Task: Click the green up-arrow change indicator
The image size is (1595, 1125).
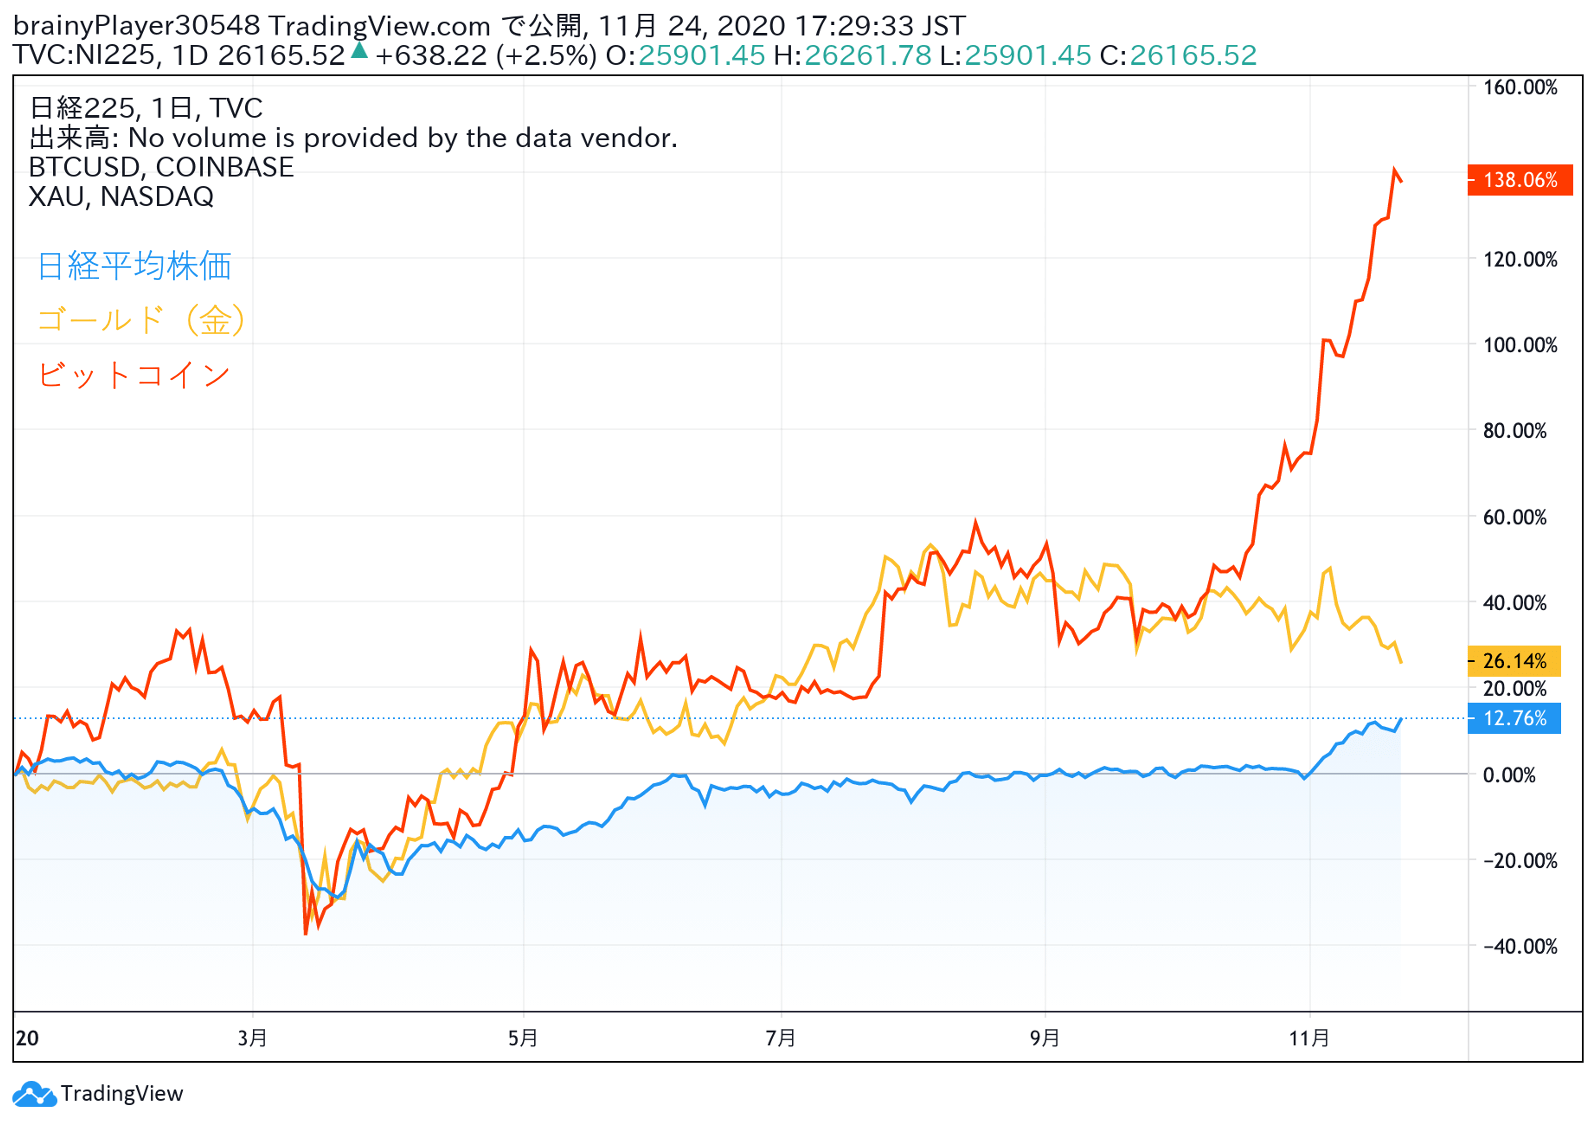Action: point(360,50)
